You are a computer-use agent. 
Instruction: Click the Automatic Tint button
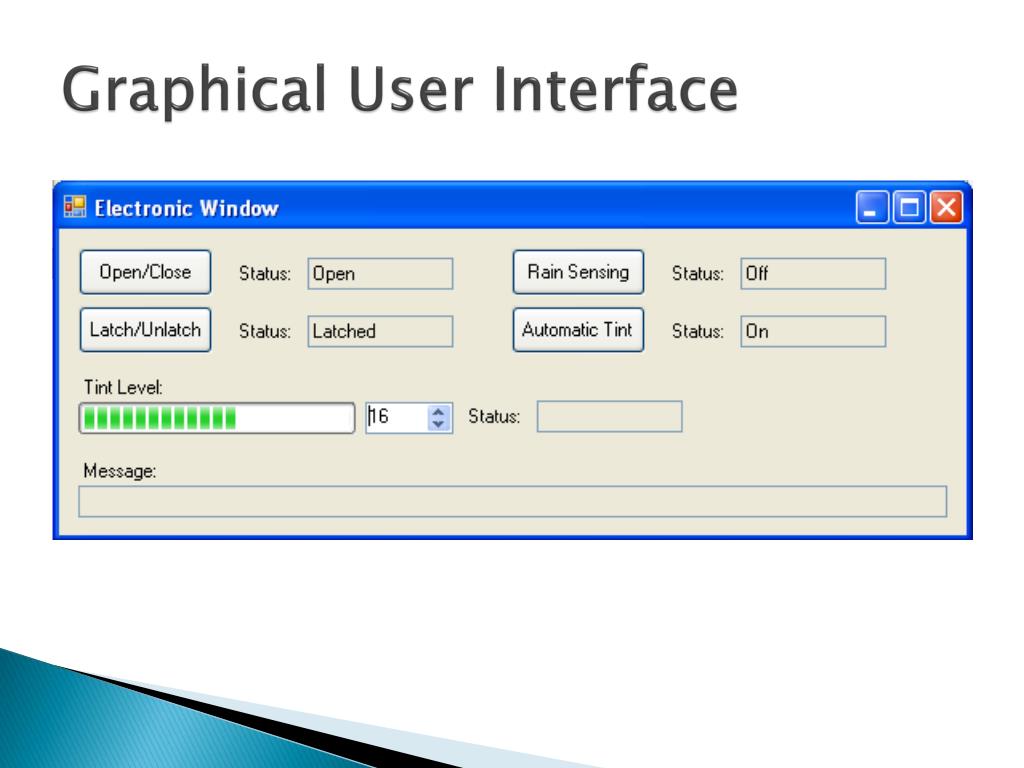click(x=578, y=330)
